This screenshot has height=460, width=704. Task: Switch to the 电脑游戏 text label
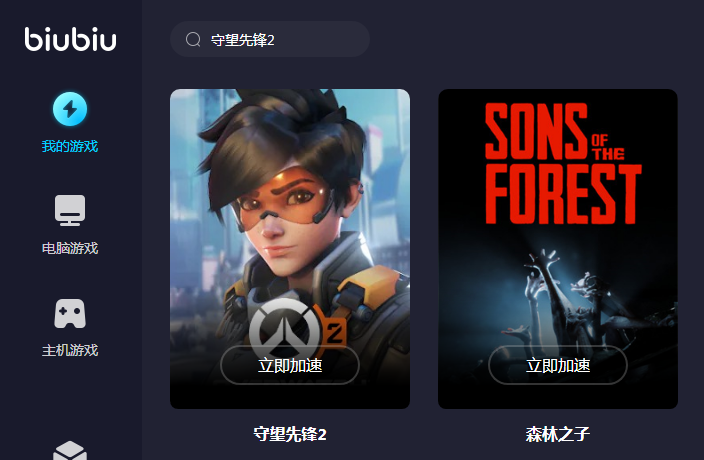(70, 248)
